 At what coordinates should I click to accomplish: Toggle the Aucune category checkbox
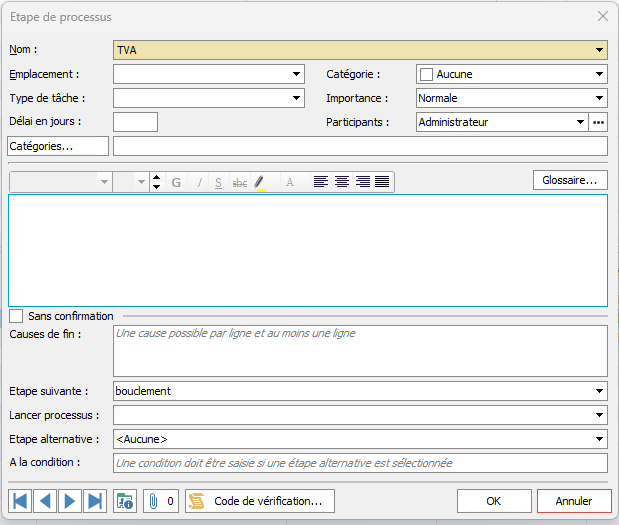coord(426,74)
